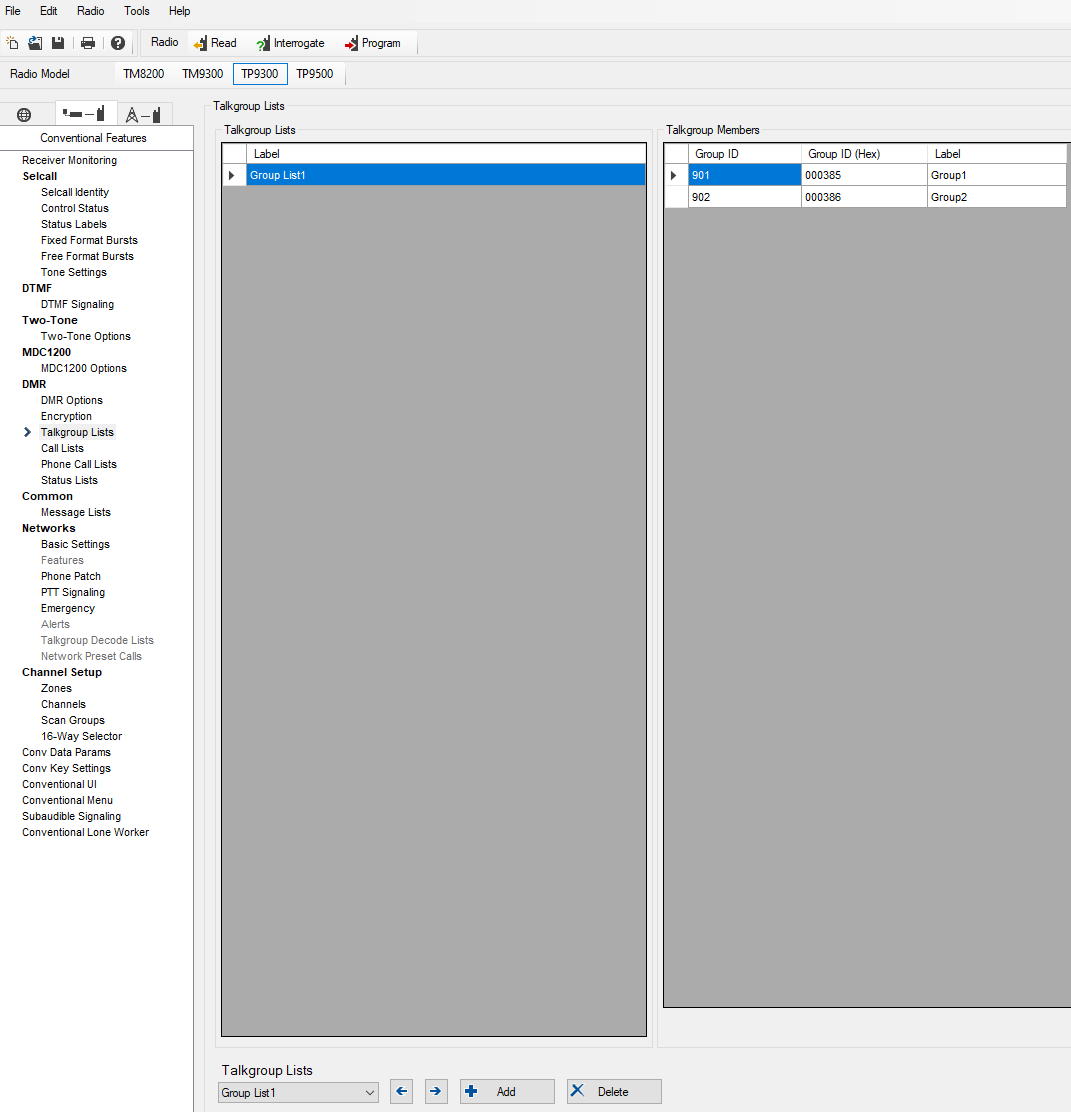Open Scan Groups
The width and height of the screenshot is (1071, 1112).
coord(72,721)
